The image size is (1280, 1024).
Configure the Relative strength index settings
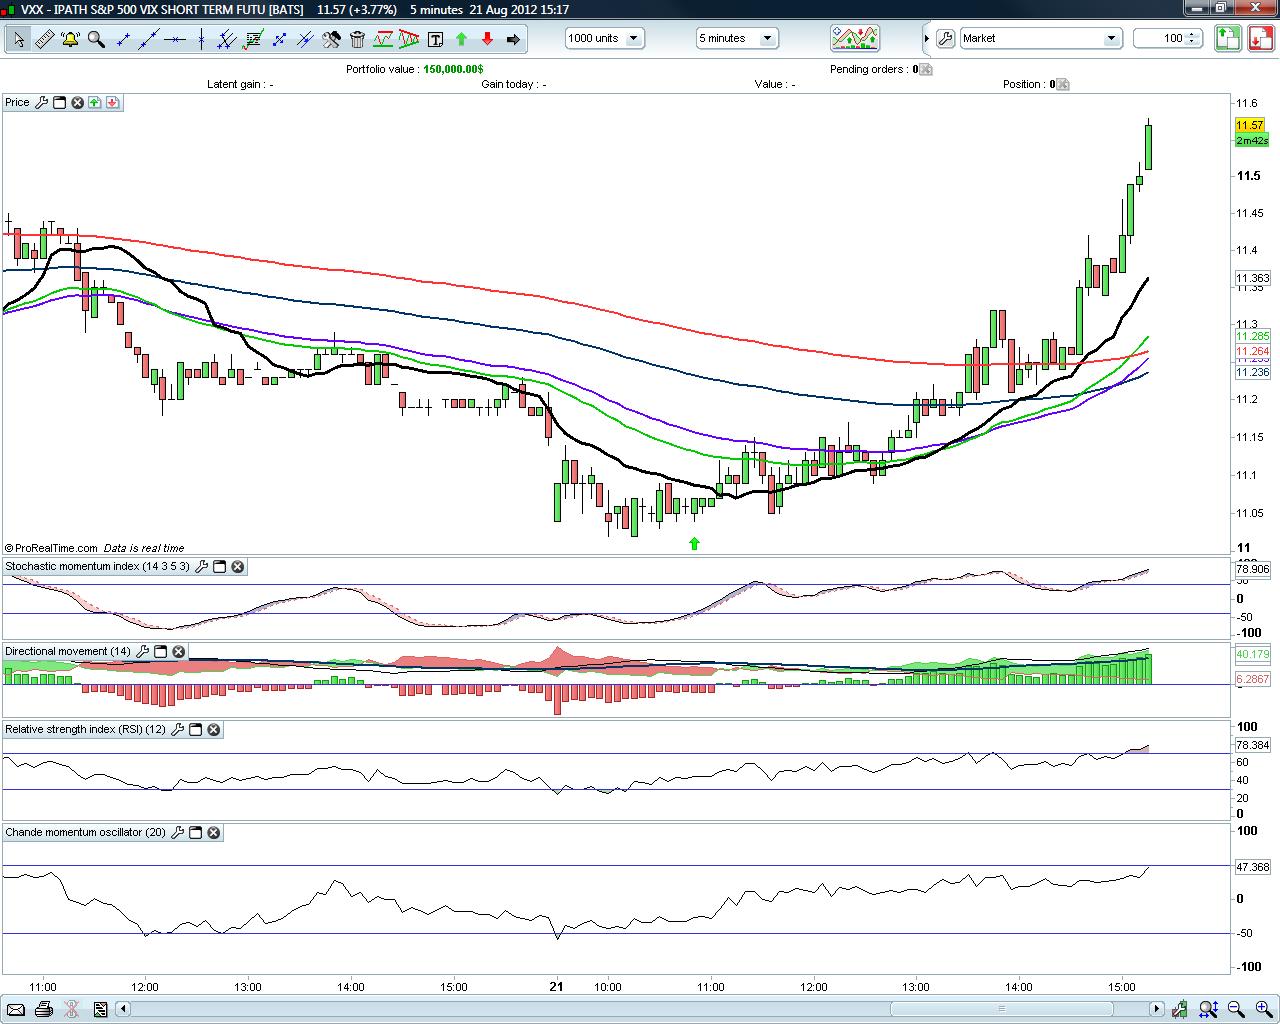click(x=178, y=729)
